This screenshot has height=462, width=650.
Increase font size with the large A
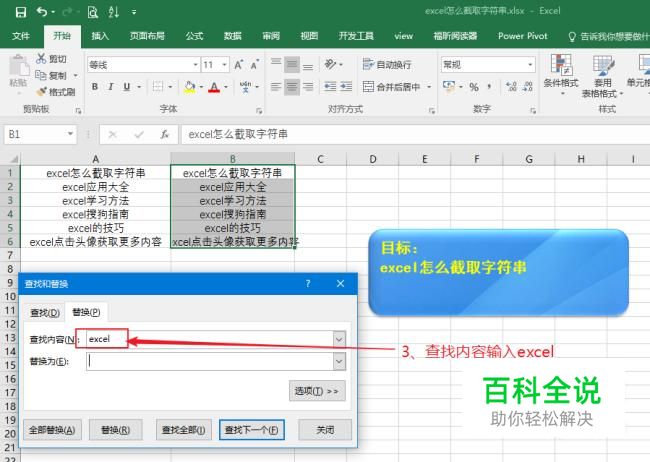pyautogui.click(x=238, y=65)
